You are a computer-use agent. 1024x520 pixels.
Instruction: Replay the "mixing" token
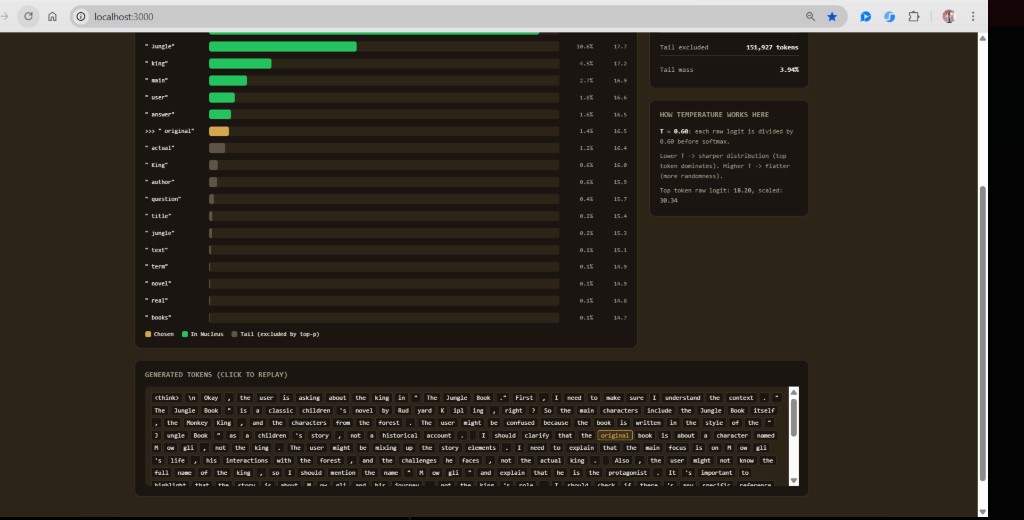385,447
